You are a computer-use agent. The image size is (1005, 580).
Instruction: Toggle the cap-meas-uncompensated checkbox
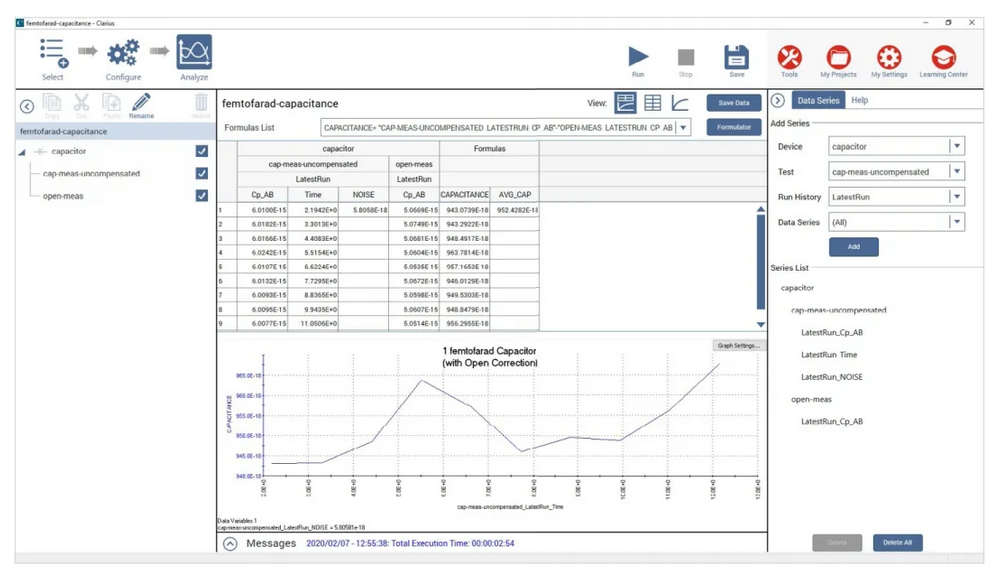coord(202,174)
